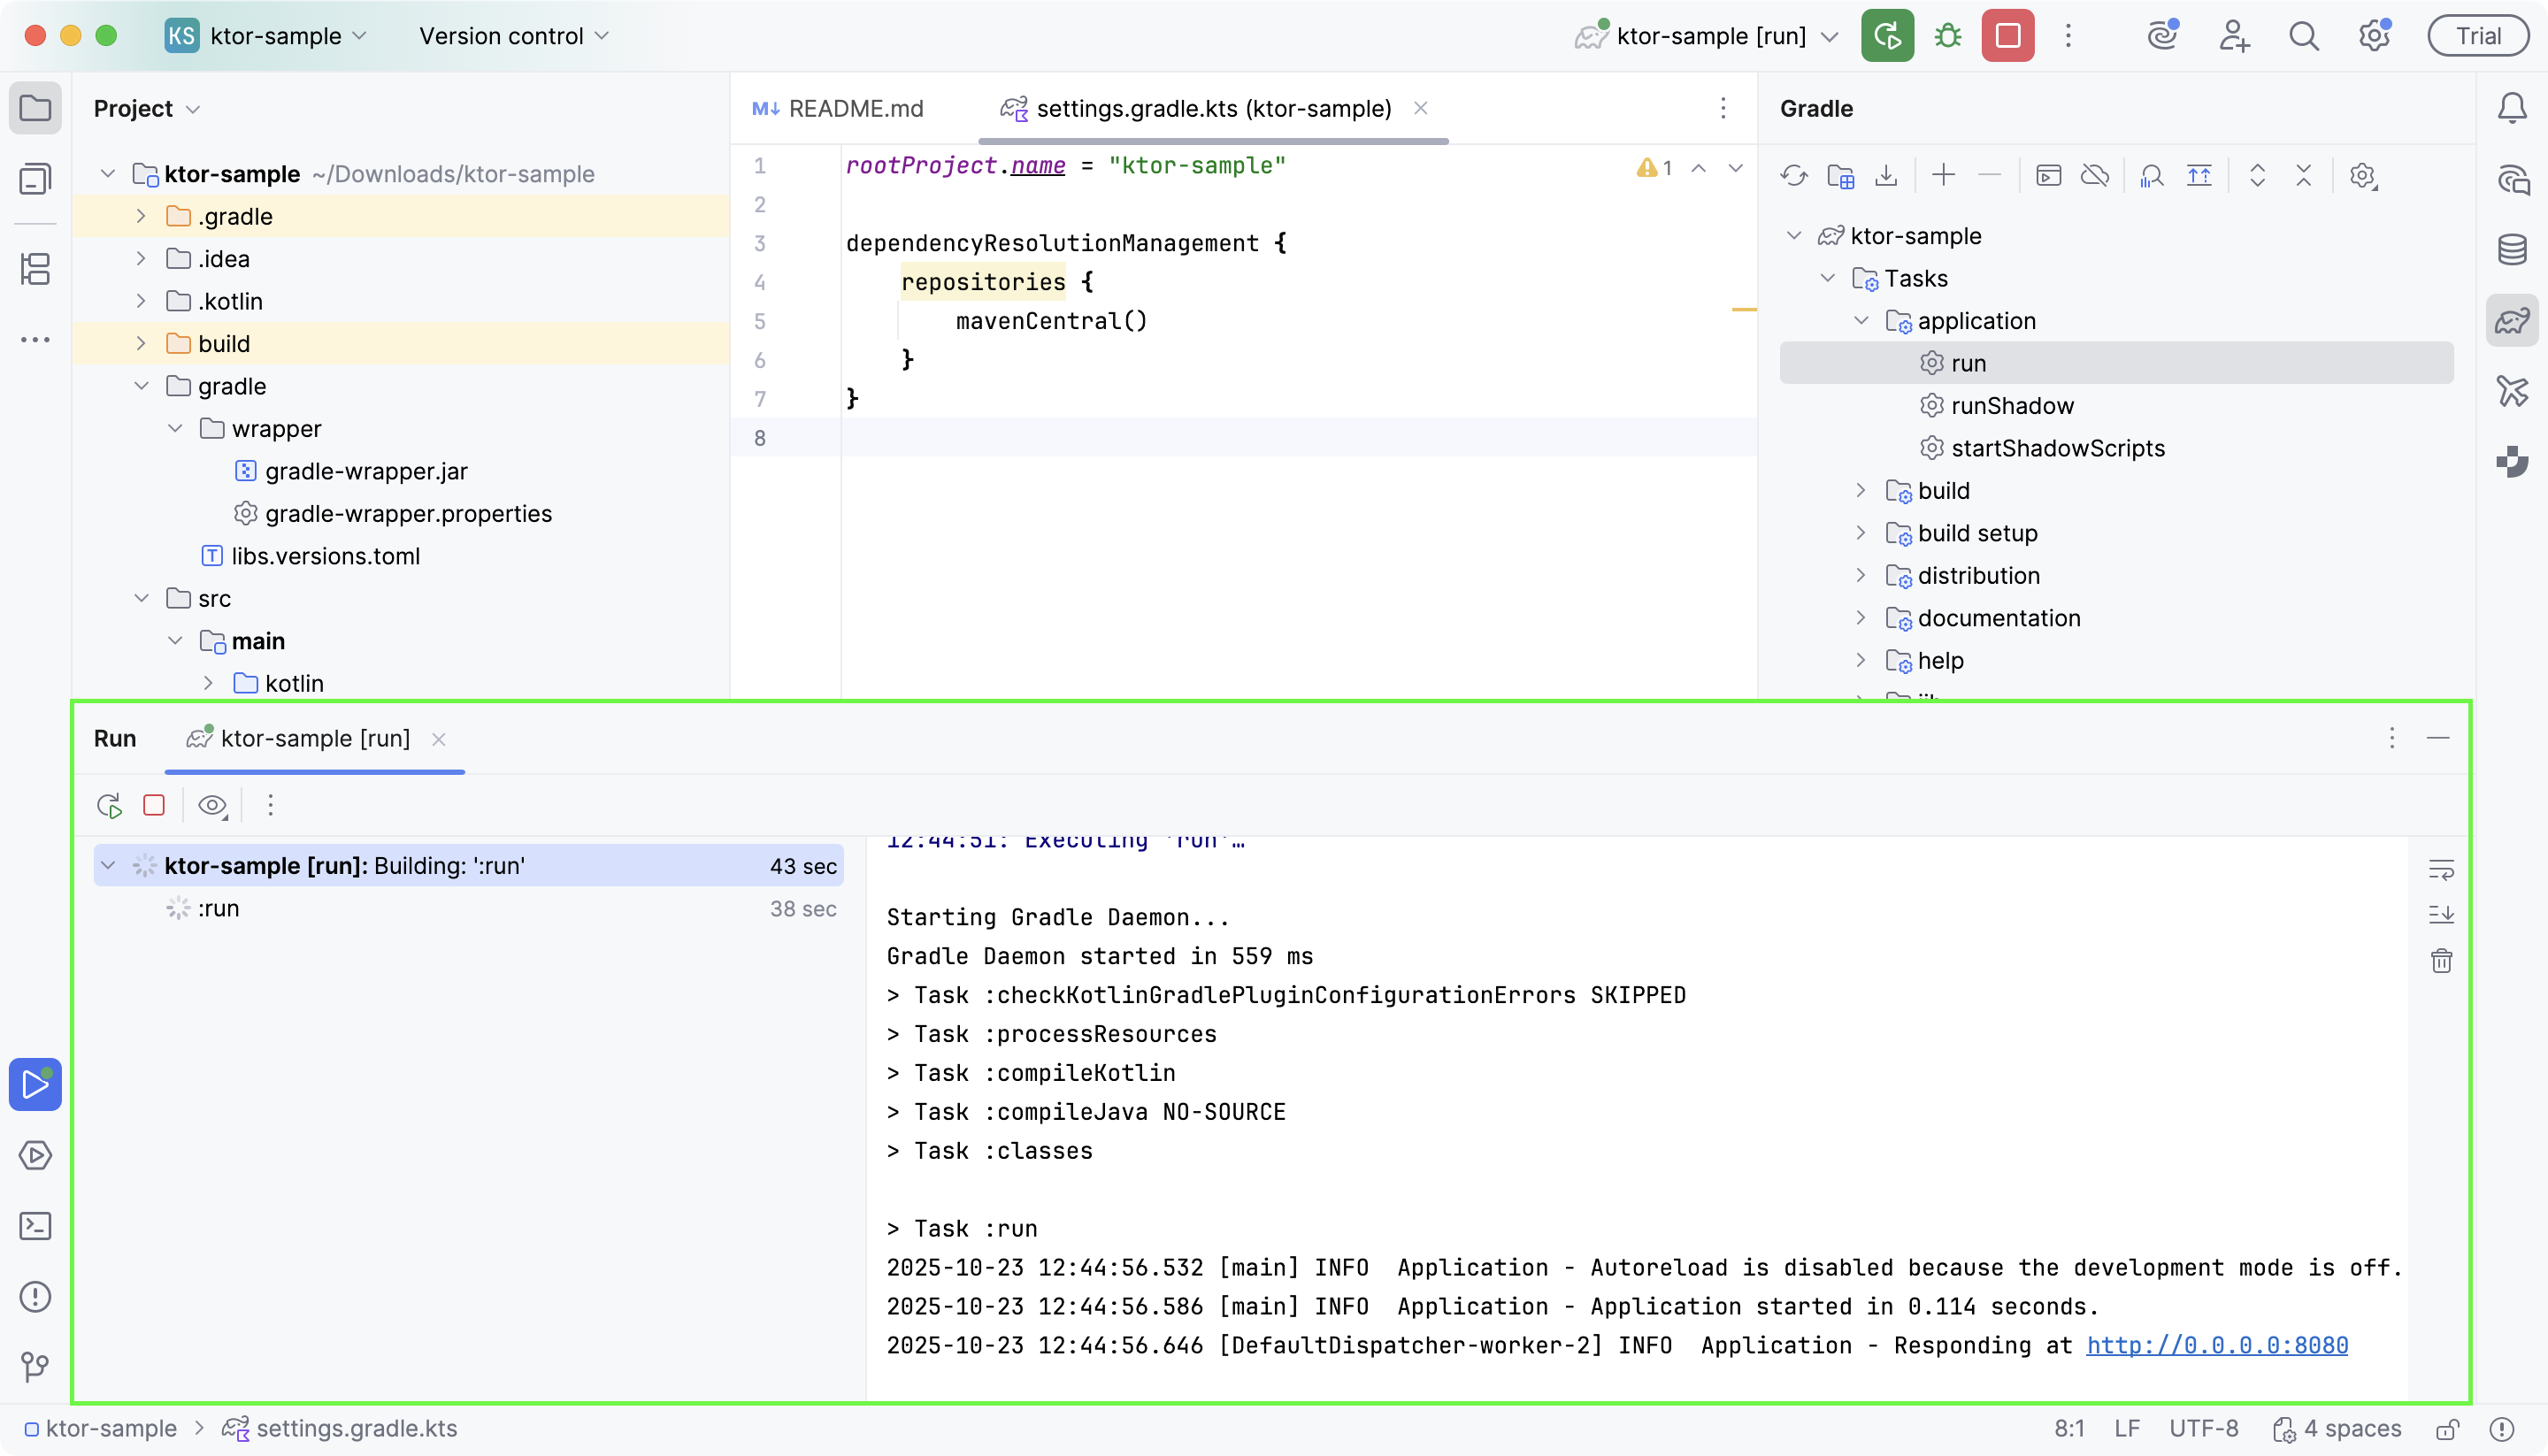Open the Git tool window from the sidebar
Image resolution: width=2548 pixels, height=1456 pixels.
36,1366
